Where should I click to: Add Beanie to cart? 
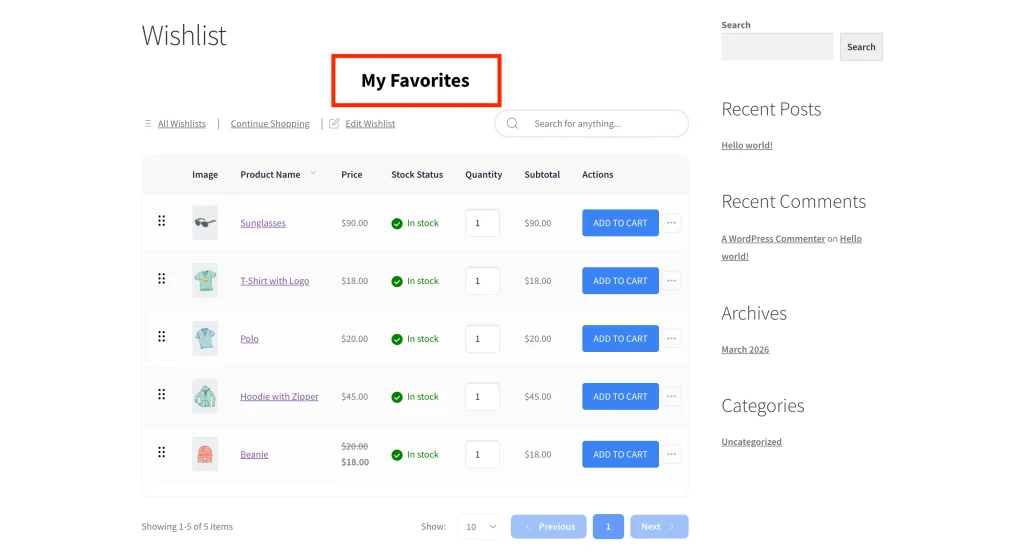(620, 454)
